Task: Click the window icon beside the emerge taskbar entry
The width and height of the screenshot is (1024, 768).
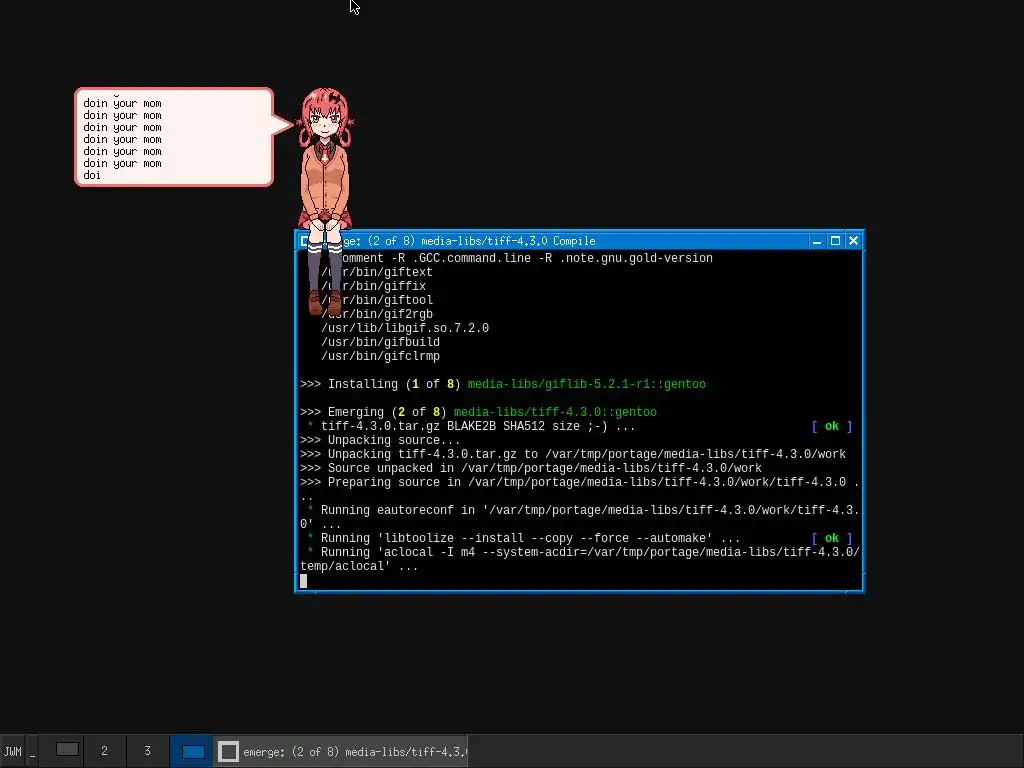Action: [228, 752]
